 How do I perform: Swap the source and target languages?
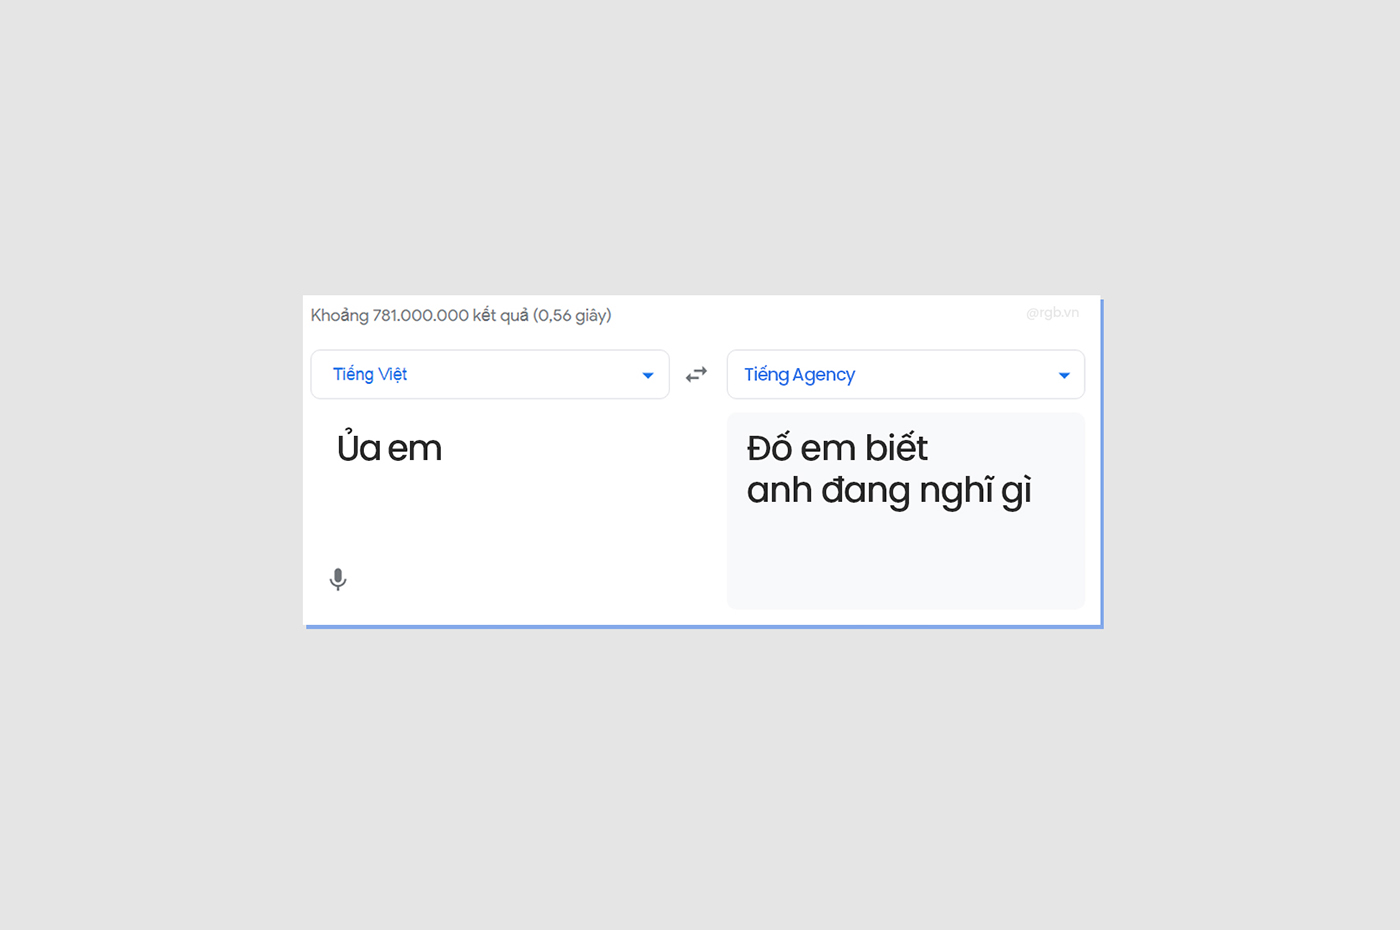(x=696, y=375)
